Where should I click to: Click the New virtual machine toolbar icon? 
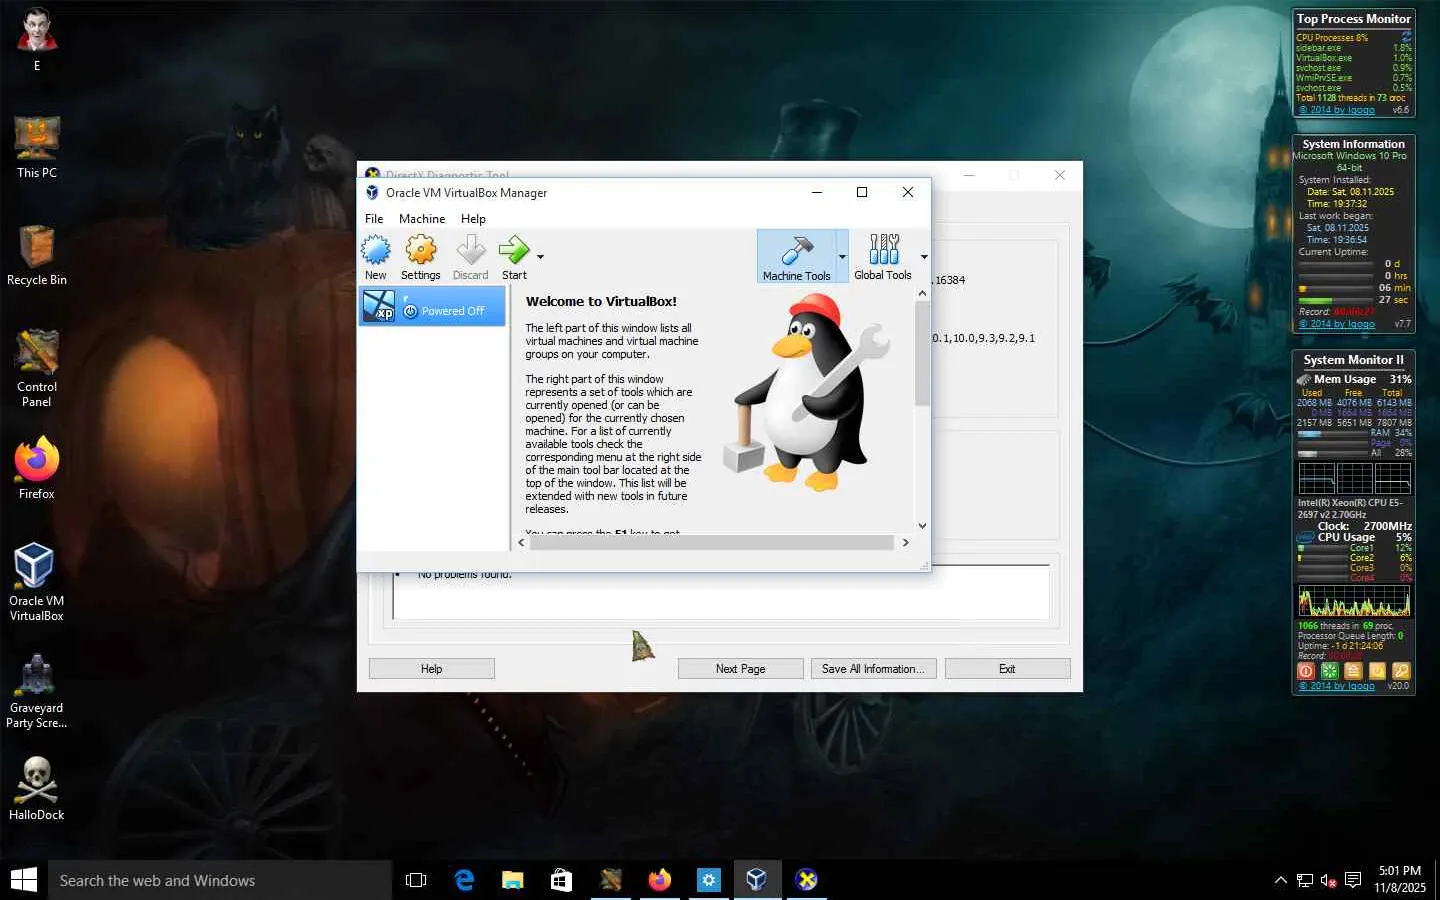[x=375, y=257]
